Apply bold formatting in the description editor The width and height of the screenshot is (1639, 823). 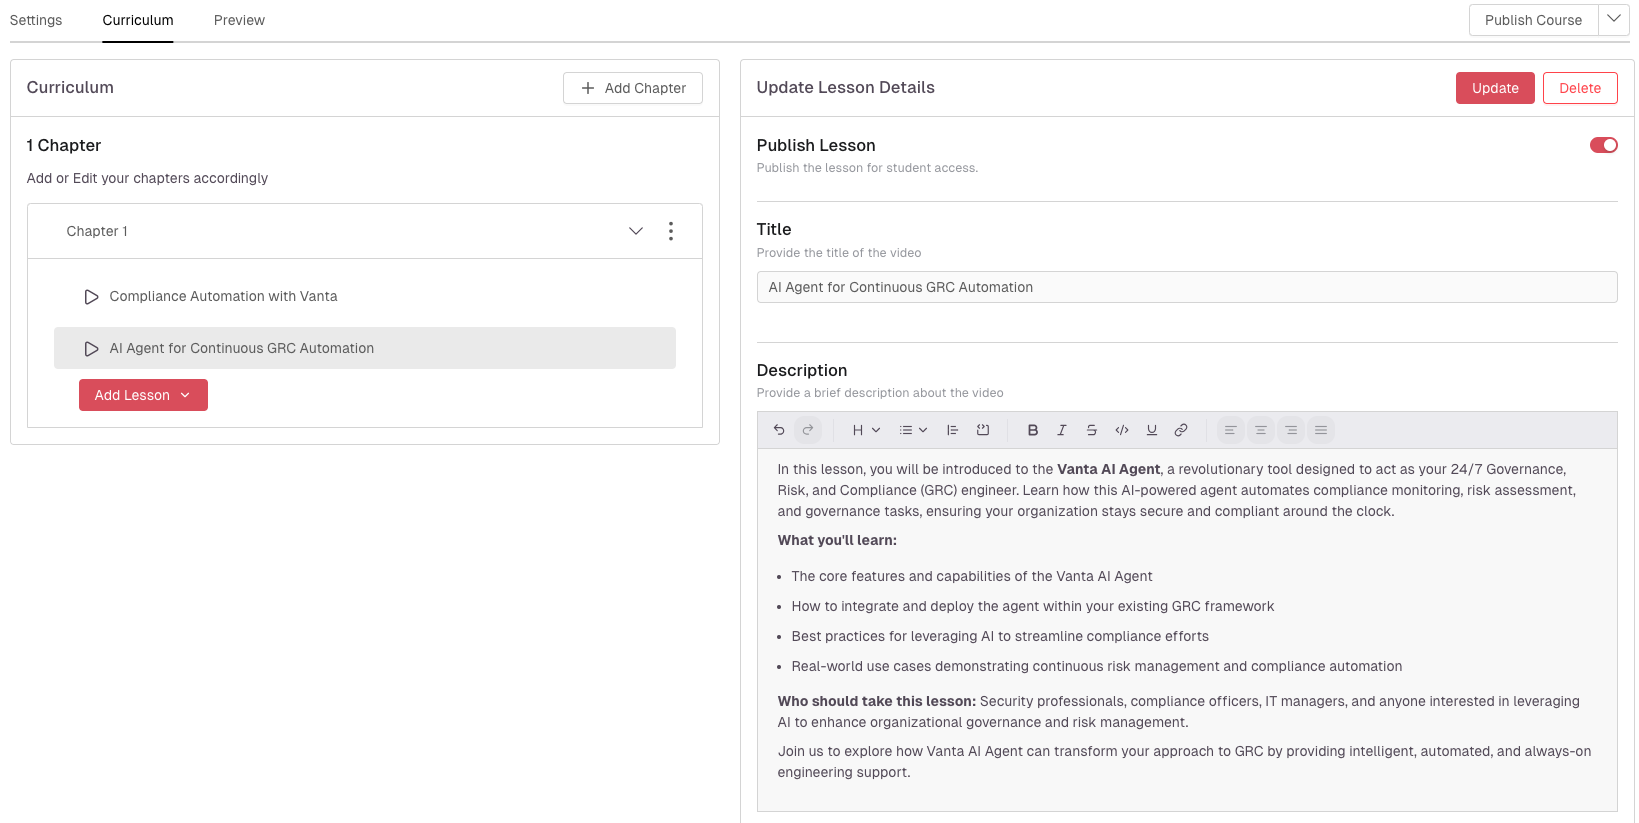(x=1032, y=430)
